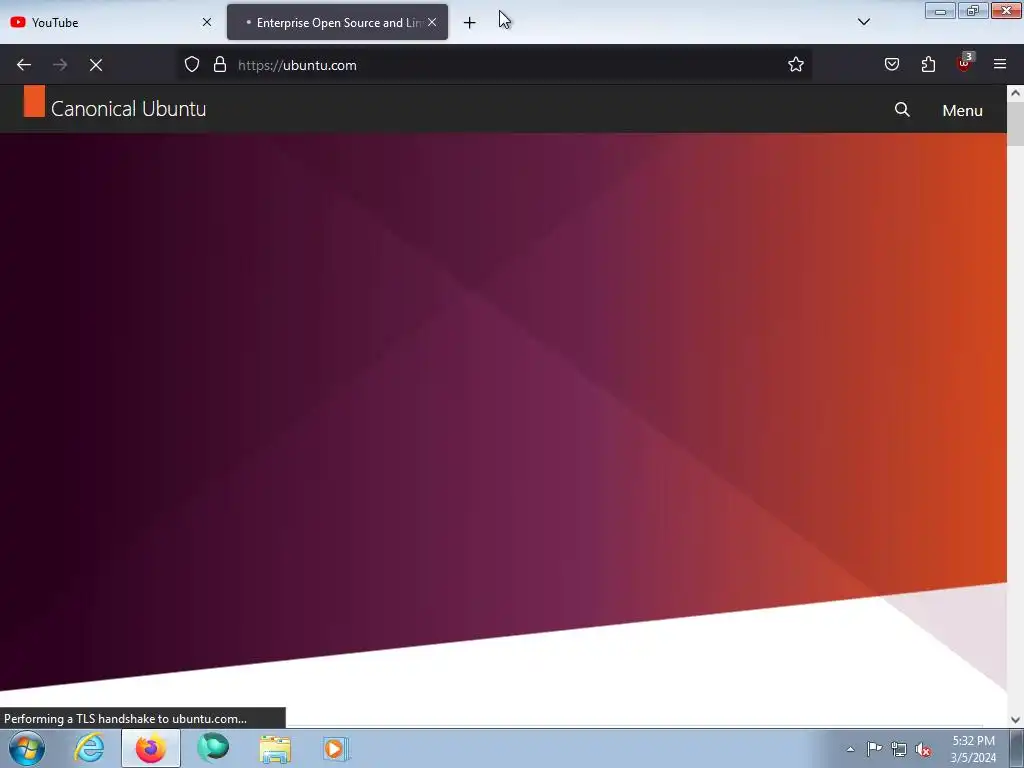Stop loading the ubuntu.com page
Image resolution: width=1024 pixels, height=768 pixels.
tap(96, 65)
